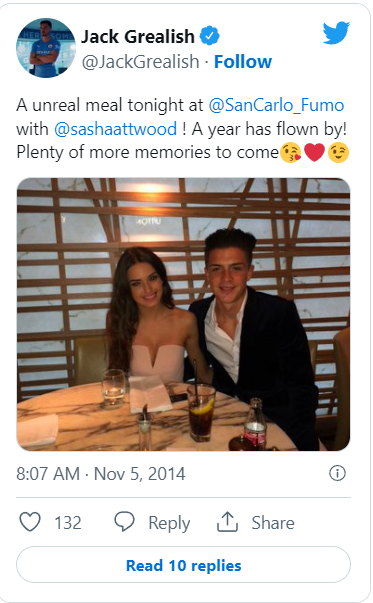This screenshot has width=373, height=603.
Task: Open the Twitter bird logo
Action: point(336,33)
